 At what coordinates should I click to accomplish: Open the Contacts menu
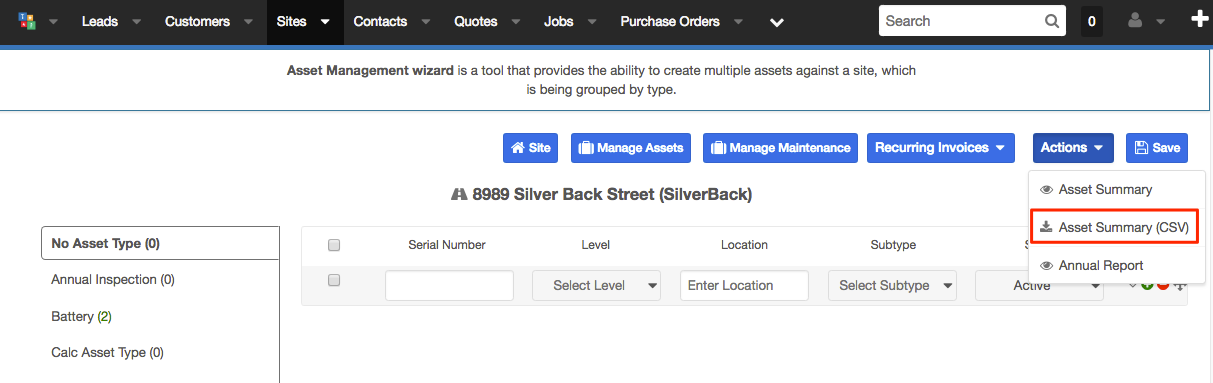380,21
